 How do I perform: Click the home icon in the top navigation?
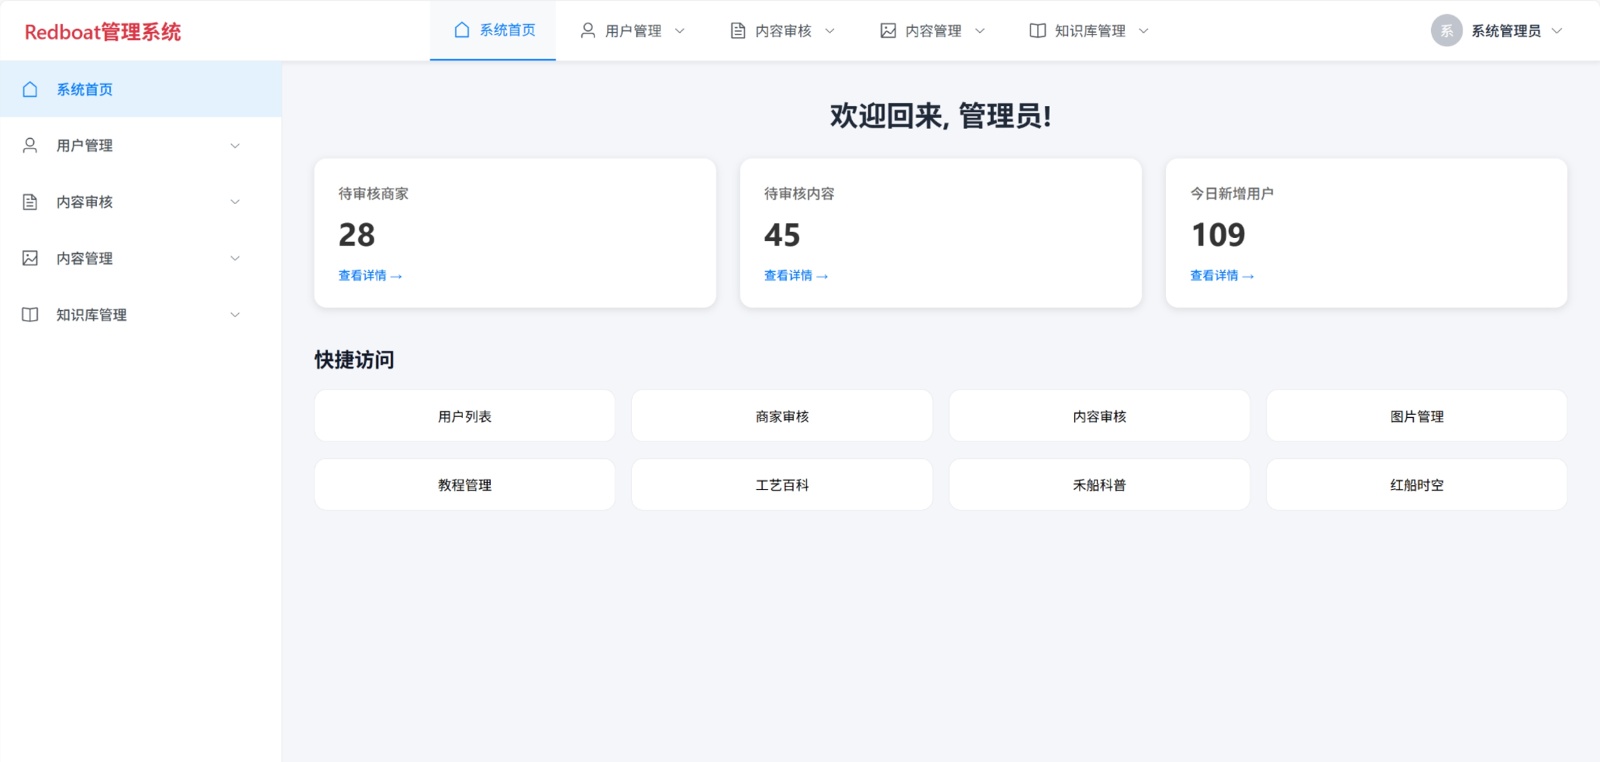[461, 30]
